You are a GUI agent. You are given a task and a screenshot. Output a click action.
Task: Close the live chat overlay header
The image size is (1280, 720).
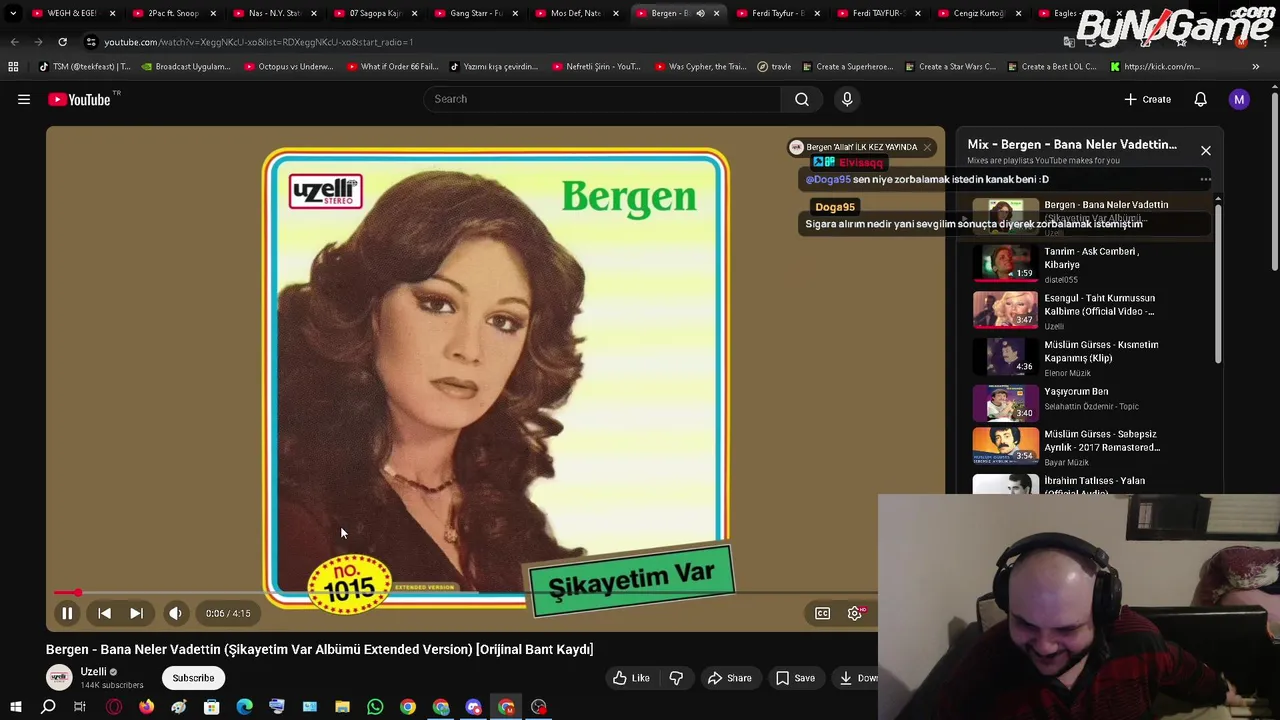tap(927, 147)
